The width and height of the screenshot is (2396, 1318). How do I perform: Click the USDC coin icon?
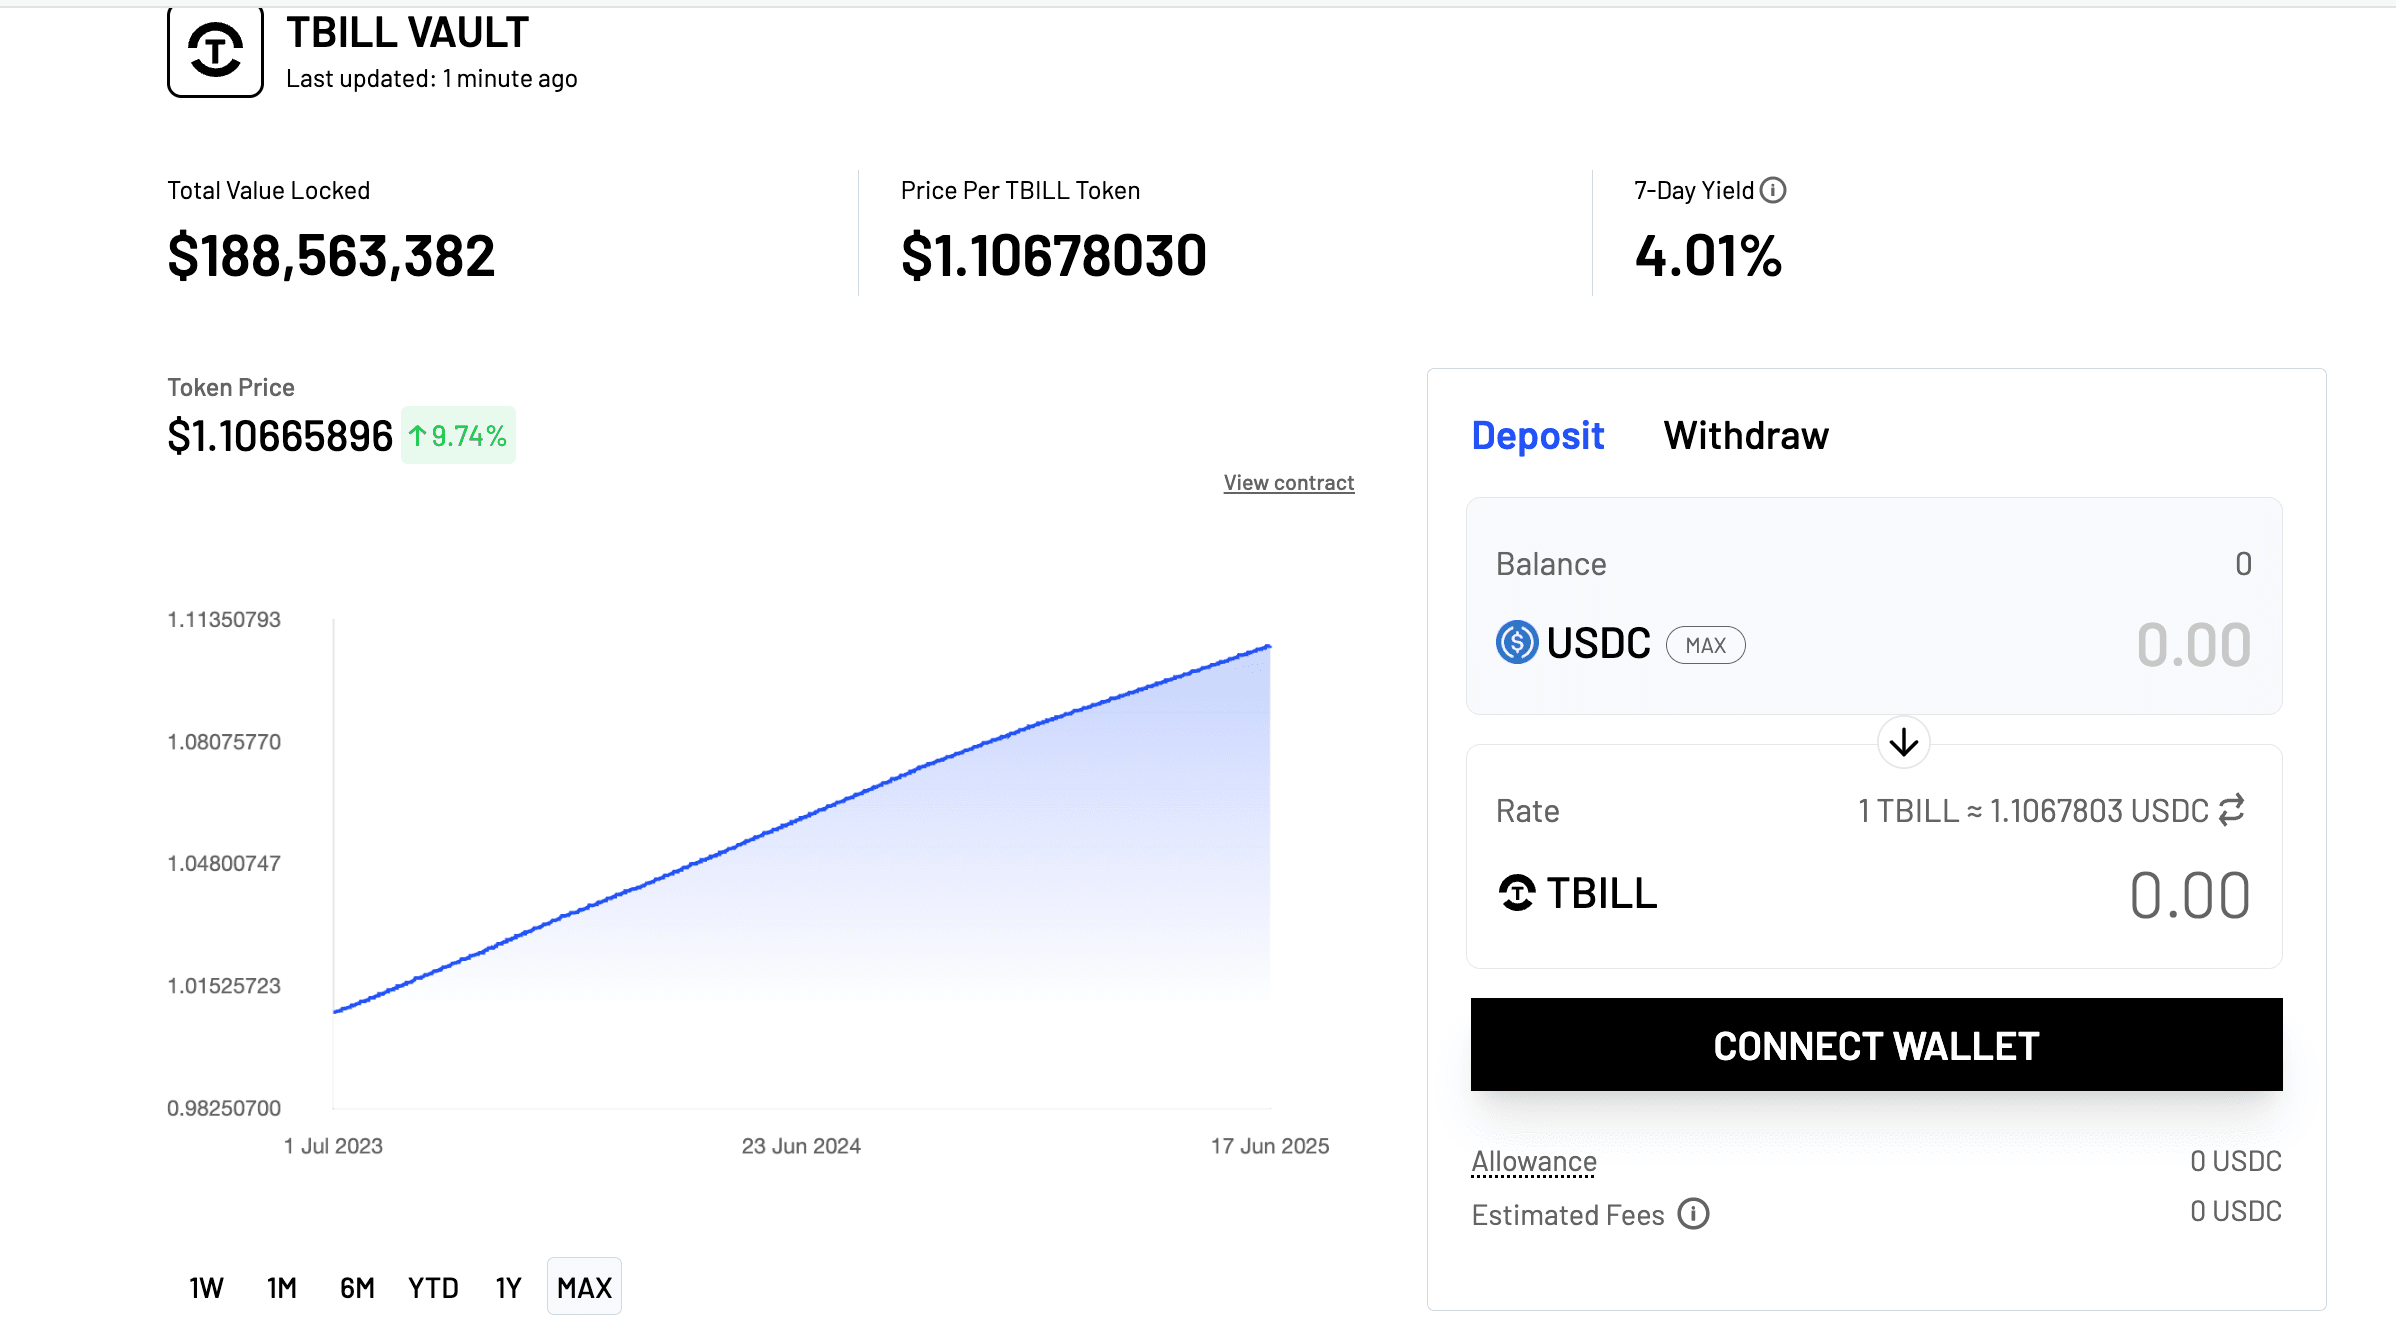pos(1517,642)
